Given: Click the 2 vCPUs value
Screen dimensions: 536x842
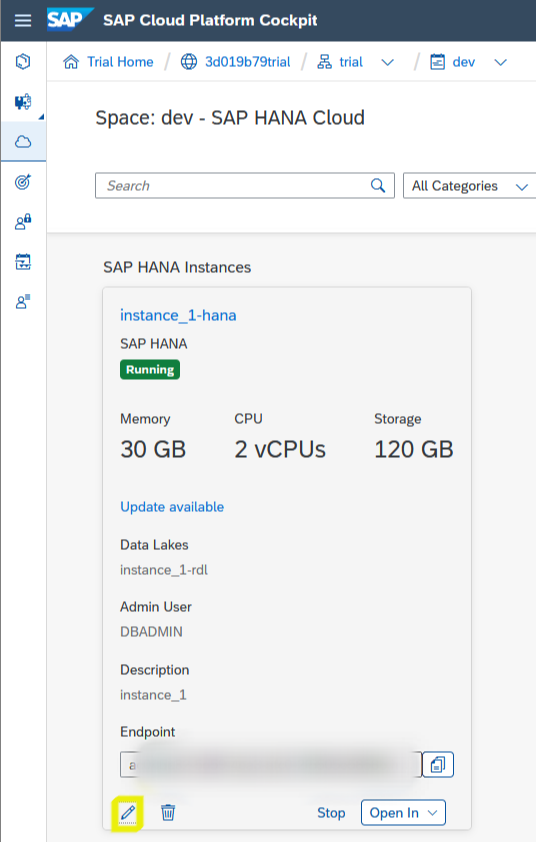Looking at the screenshot, I should [280, 449].
